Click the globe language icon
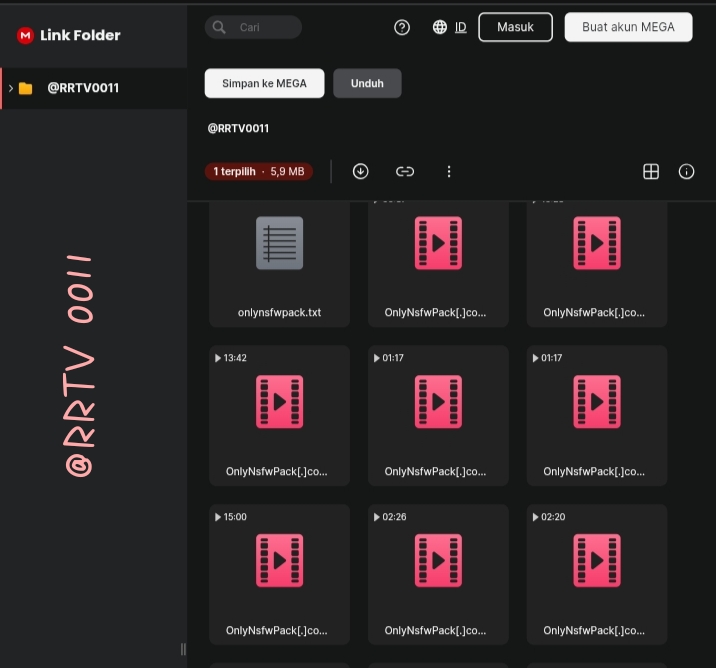The image size is (716, 668). pyautogui.click(x=440, y=27)
